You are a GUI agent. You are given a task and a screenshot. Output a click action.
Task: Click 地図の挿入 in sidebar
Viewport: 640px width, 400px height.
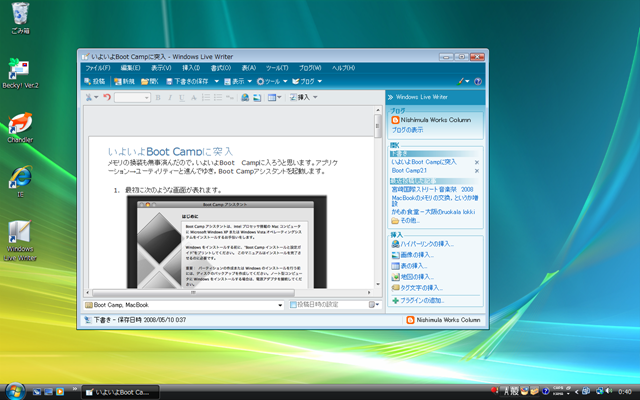pos(413,277)
